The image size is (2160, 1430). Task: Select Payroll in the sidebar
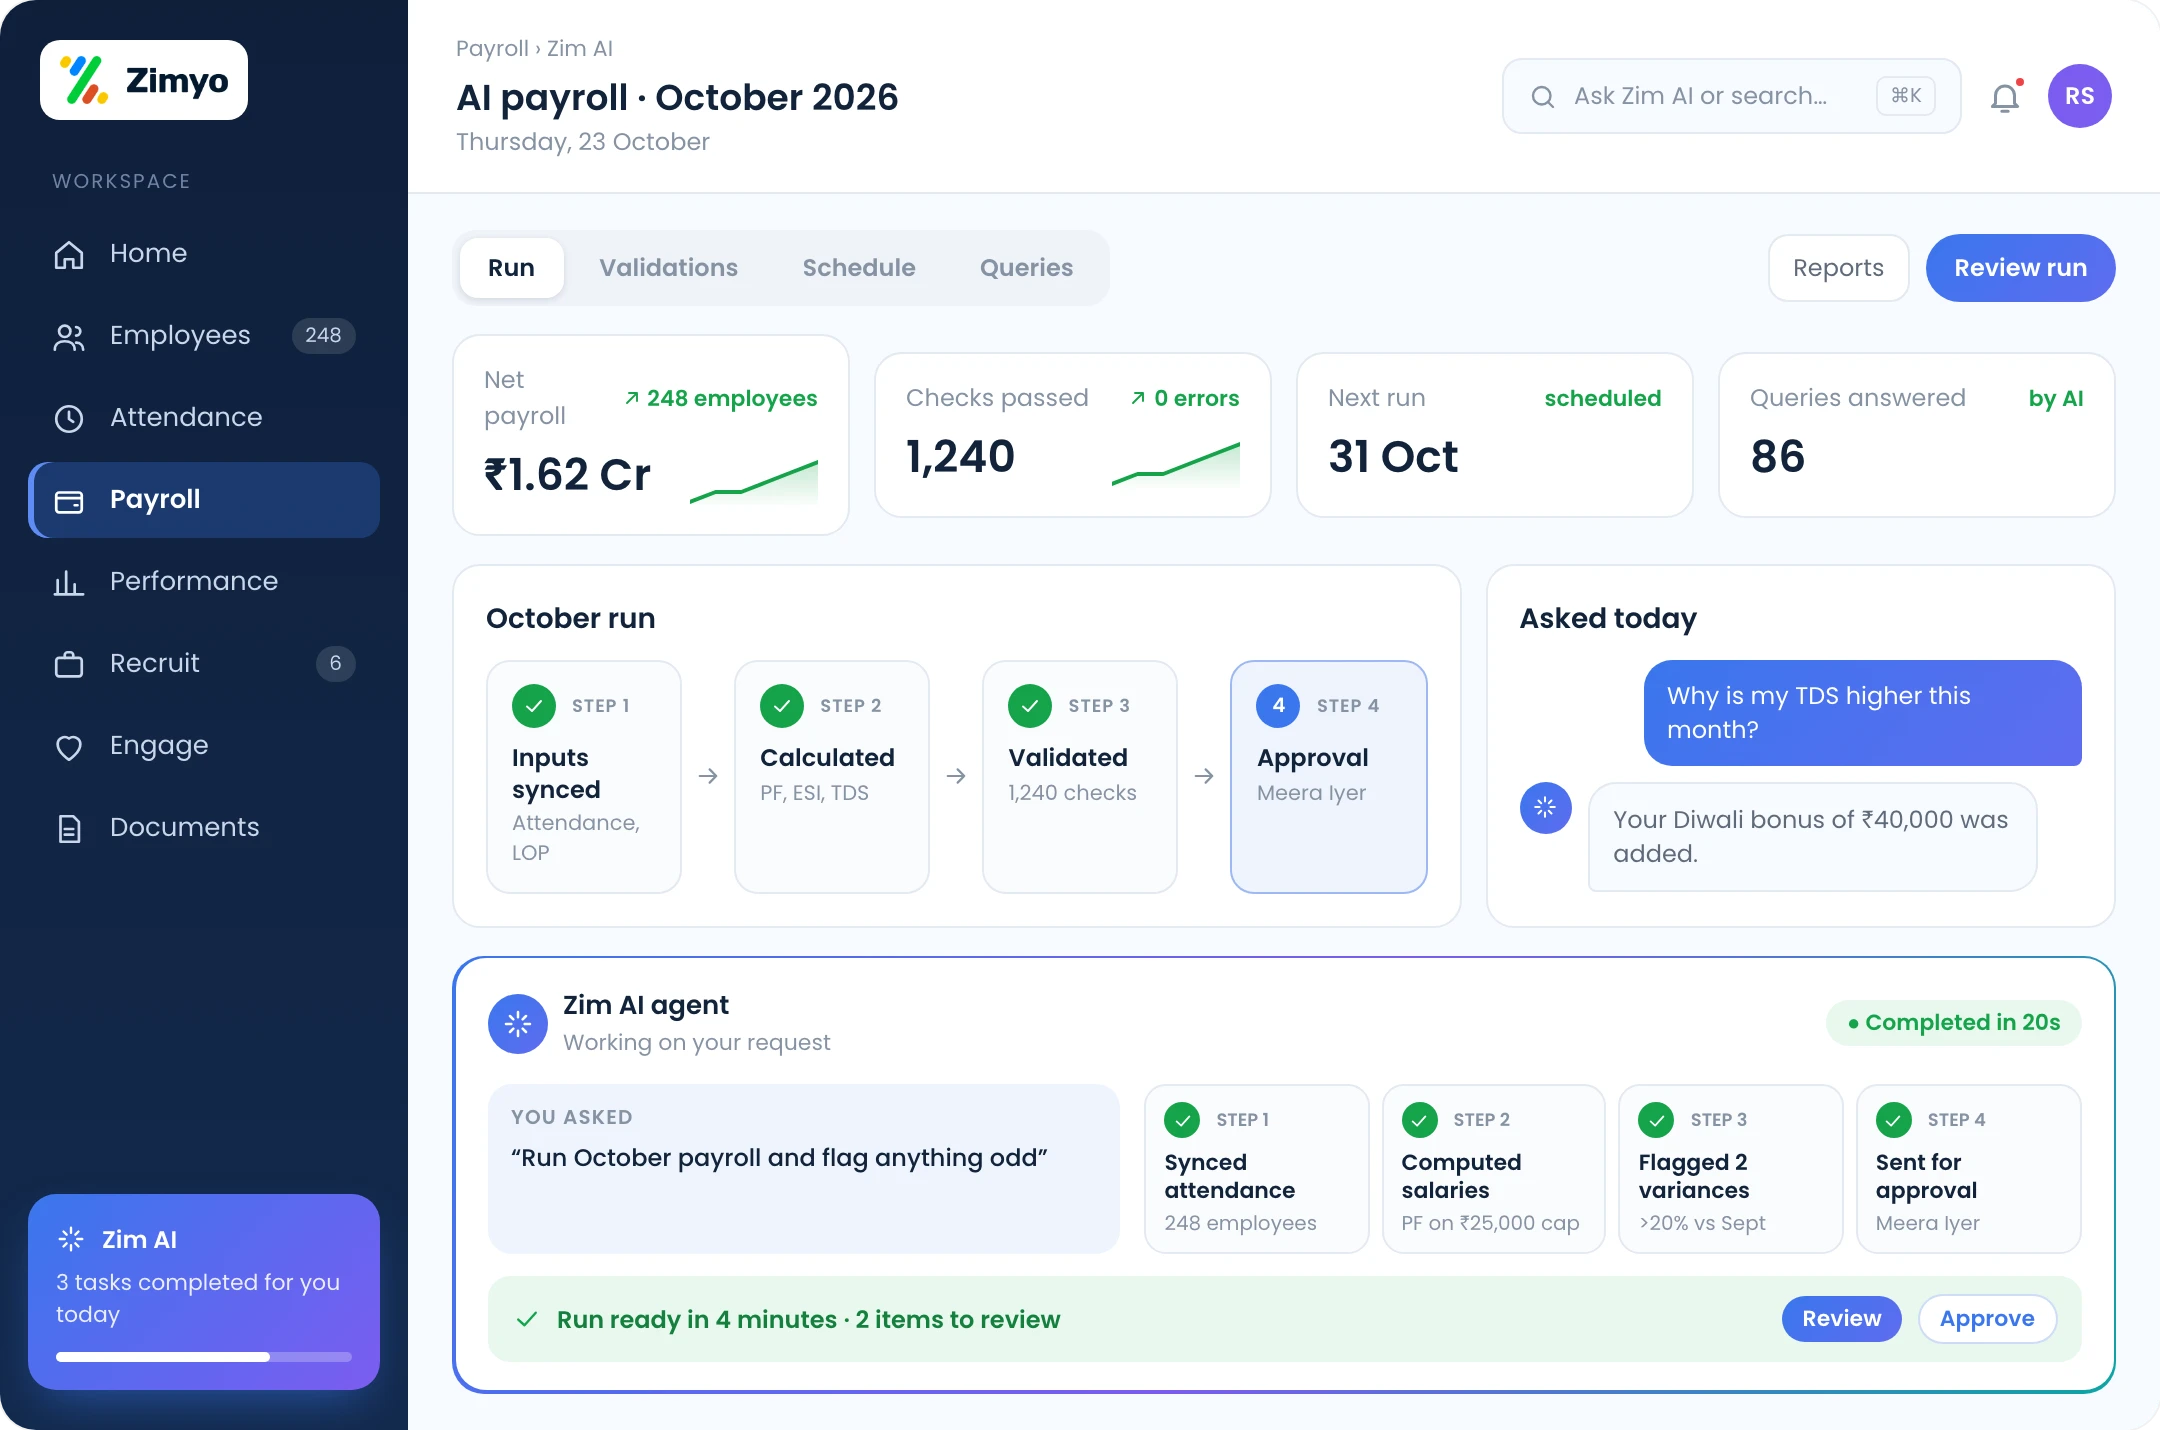(x=204, y=499)
